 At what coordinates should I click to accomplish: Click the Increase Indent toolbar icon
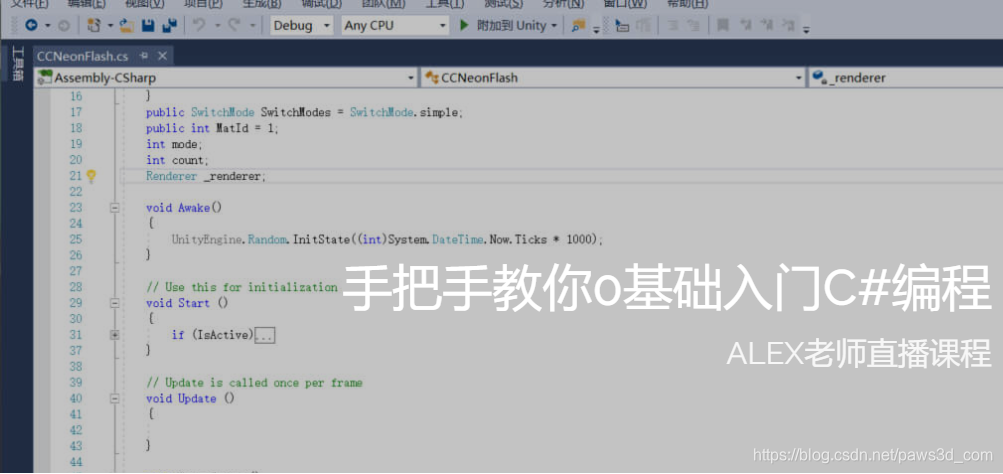(694, 26)
